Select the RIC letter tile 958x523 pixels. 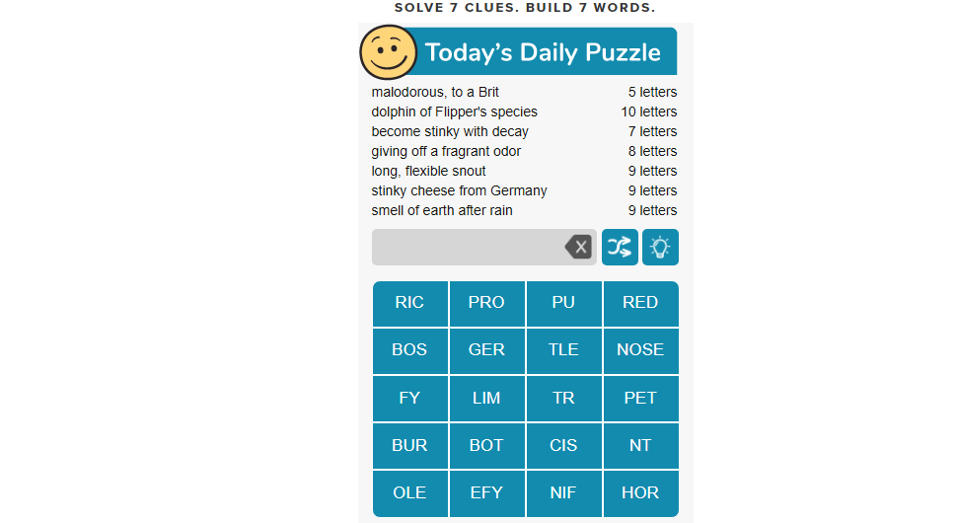pos(410,304)
